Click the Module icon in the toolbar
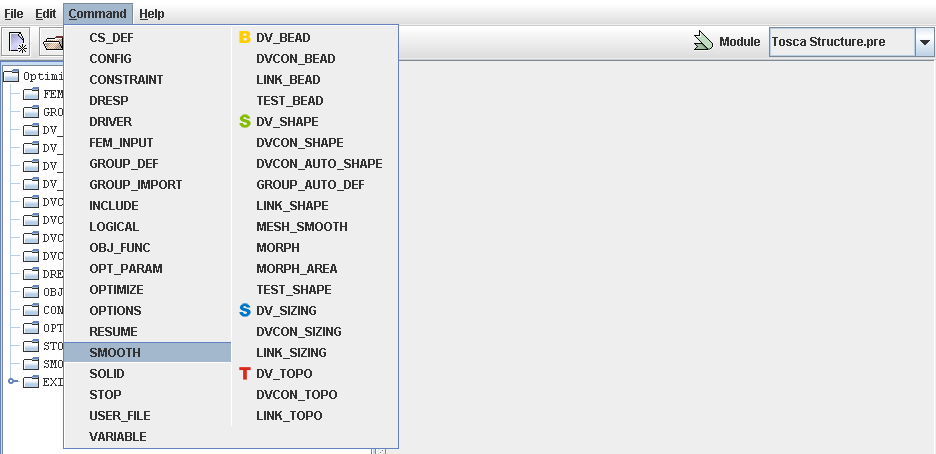The height and width of the screenshot is (454, 936). 703,42
